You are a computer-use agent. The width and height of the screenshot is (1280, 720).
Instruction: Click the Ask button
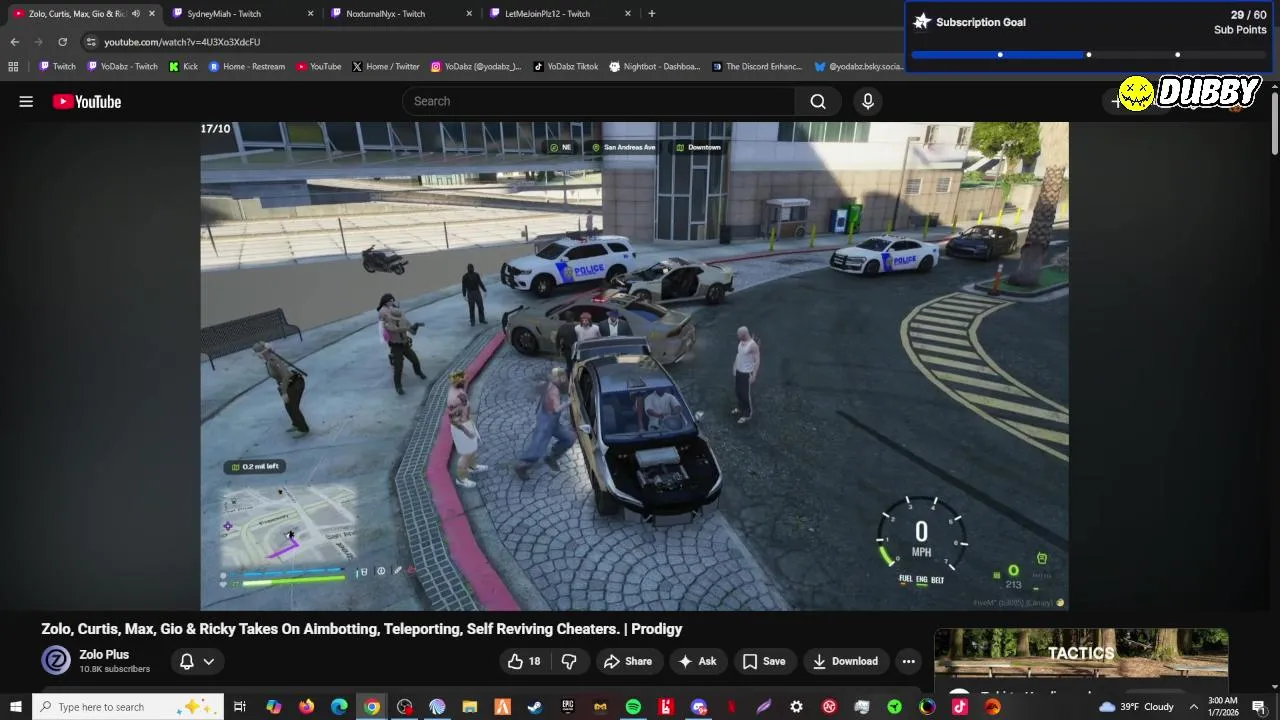pyautogui.click(x=697, y=661)
